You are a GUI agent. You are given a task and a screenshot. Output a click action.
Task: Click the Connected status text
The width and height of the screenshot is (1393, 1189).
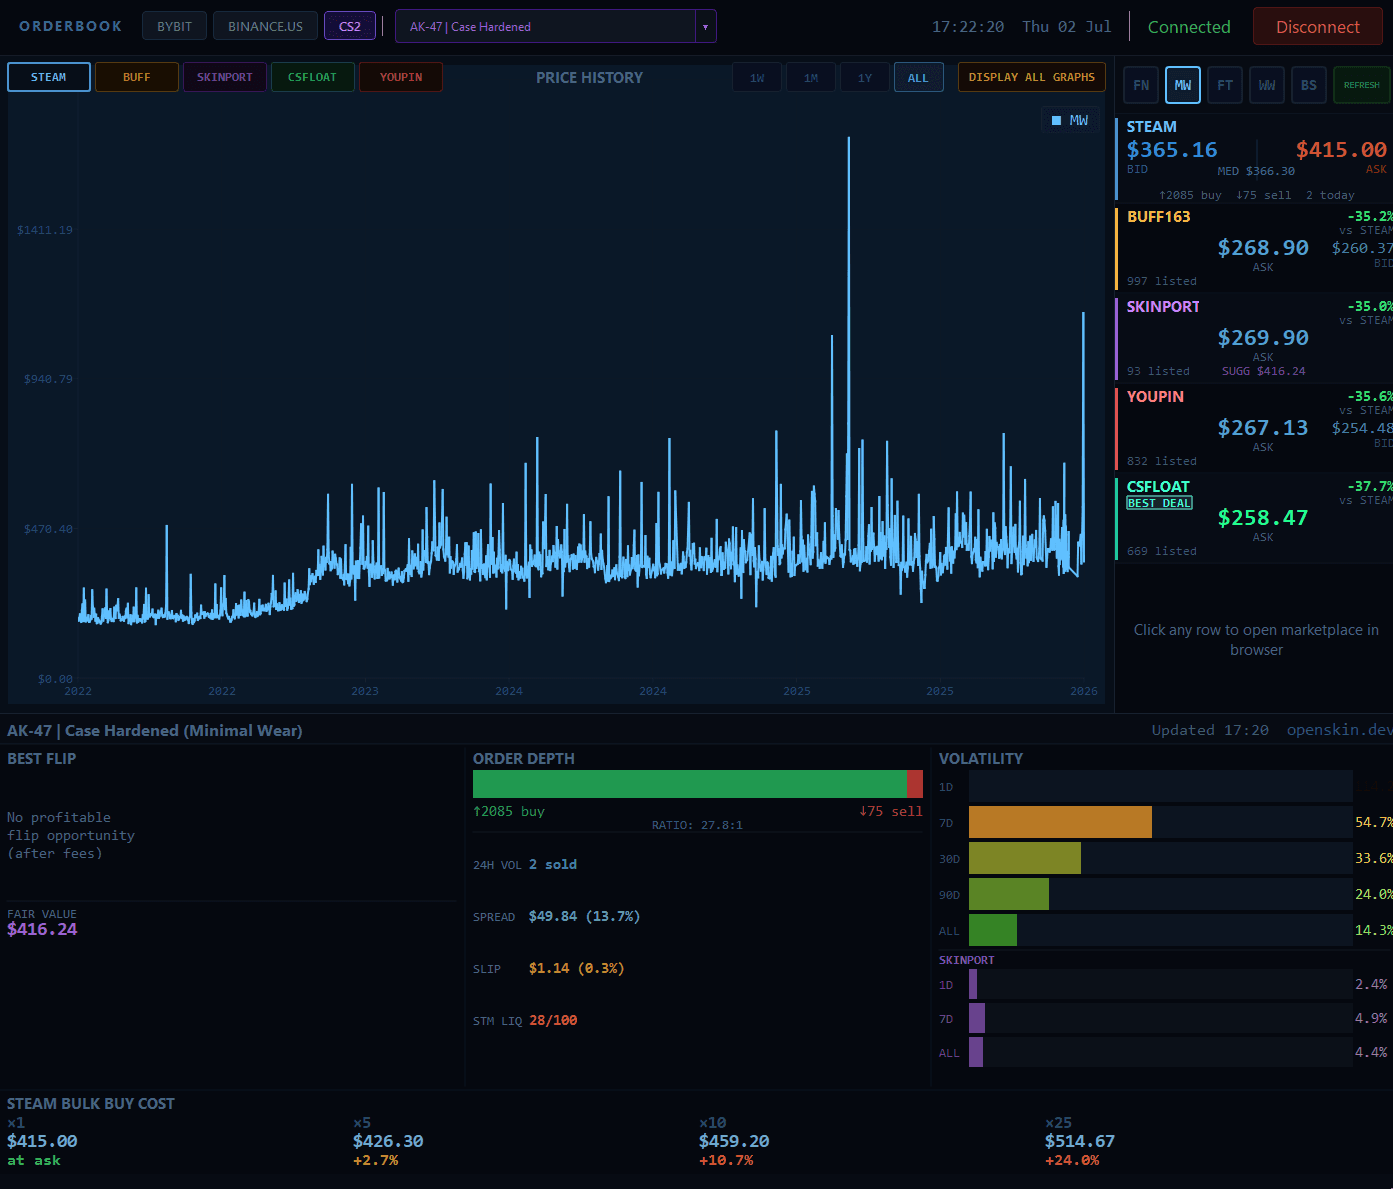pos(1189,27)
